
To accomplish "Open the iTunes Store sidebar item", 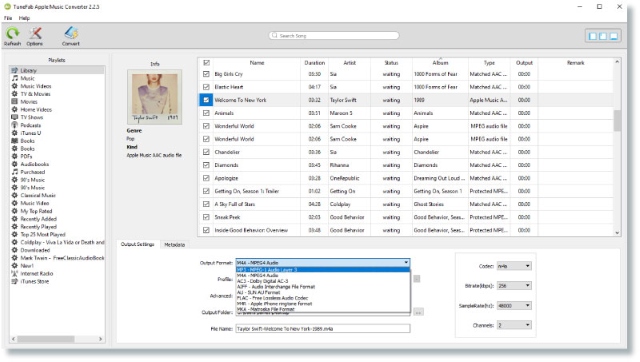I will (x=35, y=282).
